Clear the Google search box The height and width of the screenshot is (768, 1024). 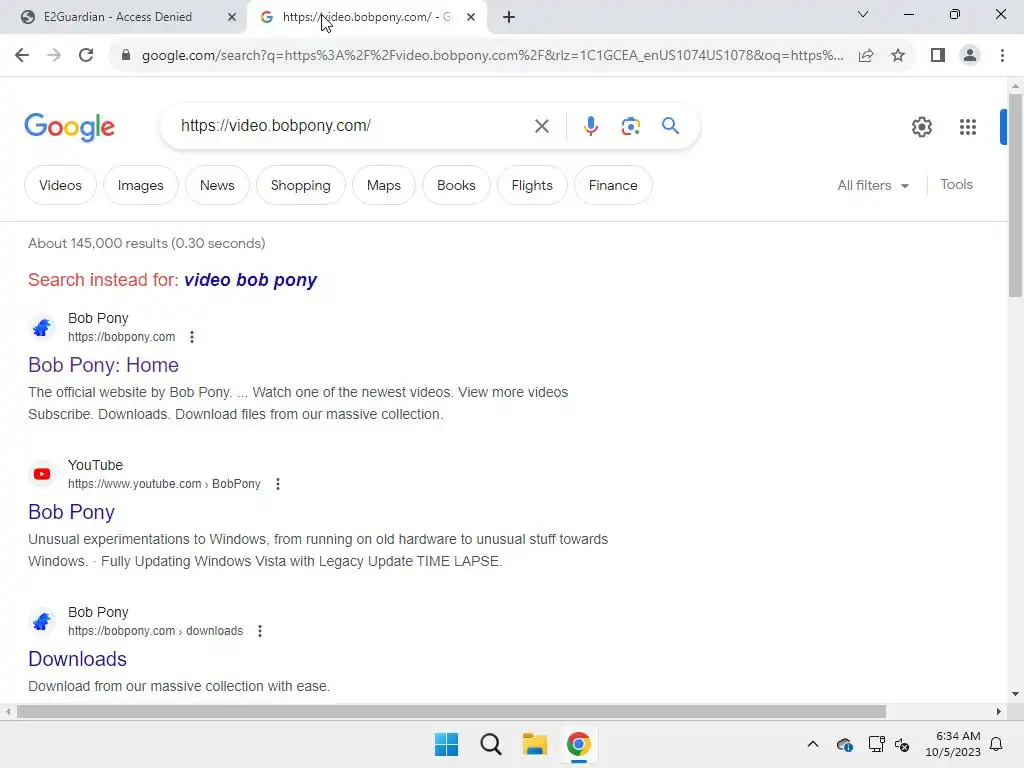(541, 126)
